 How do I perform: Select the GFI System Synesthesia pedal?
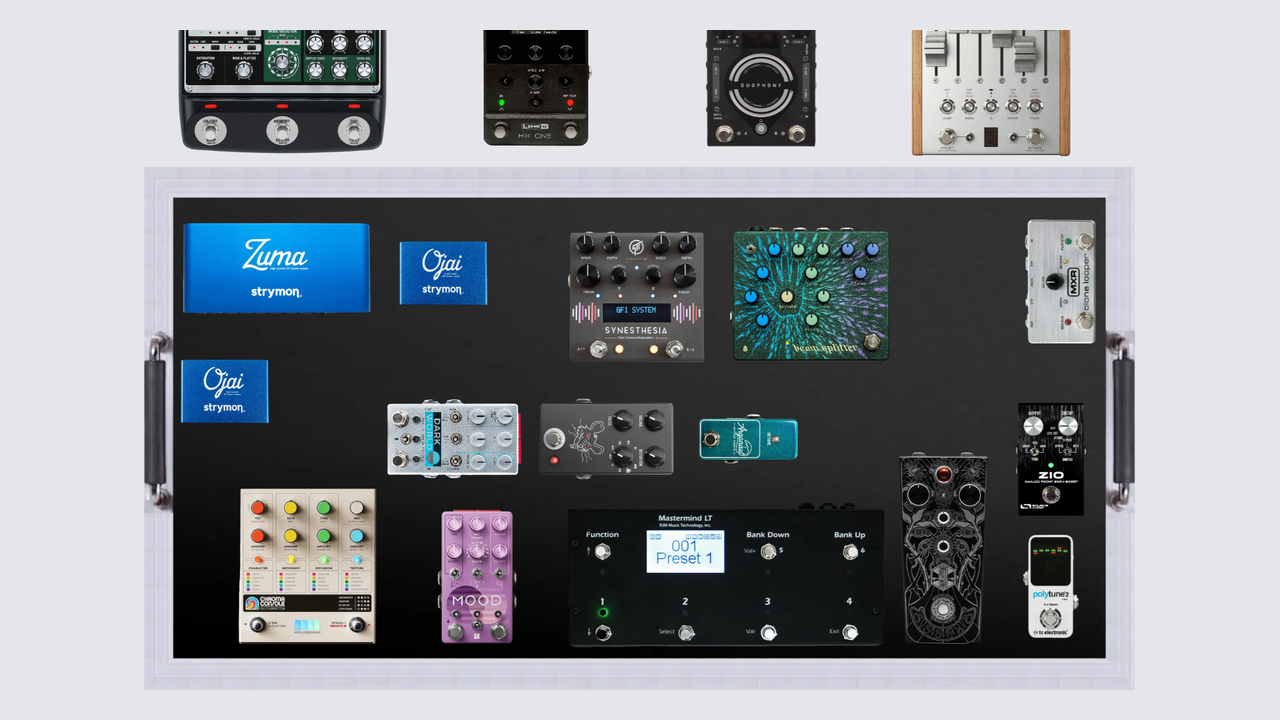pos(637,297)
